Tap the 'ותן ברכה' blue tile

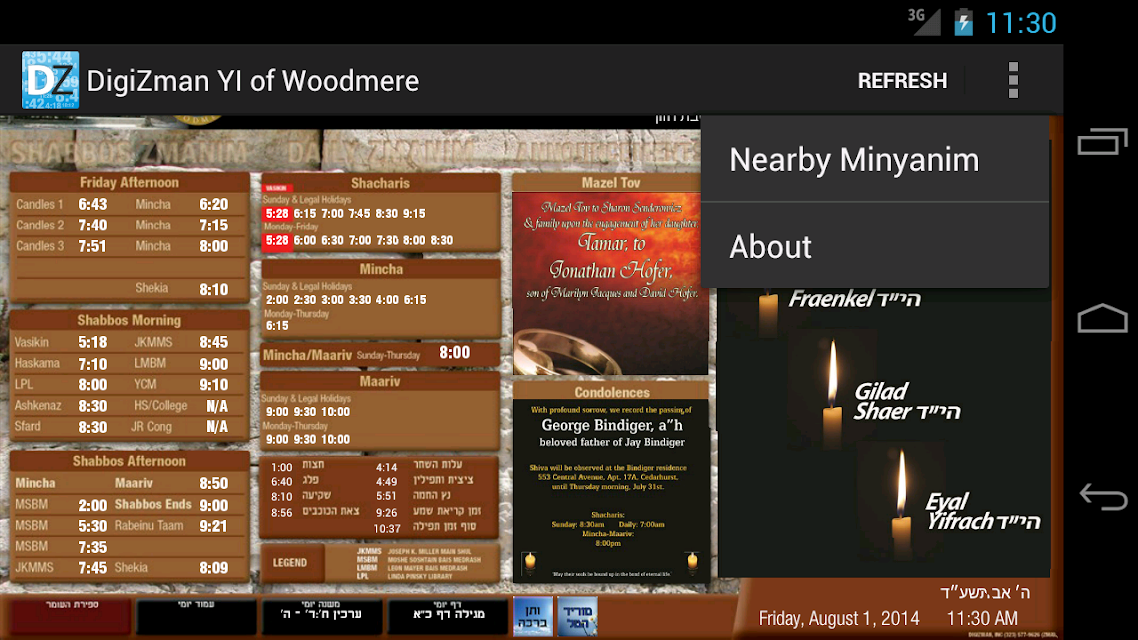(533, 616)
